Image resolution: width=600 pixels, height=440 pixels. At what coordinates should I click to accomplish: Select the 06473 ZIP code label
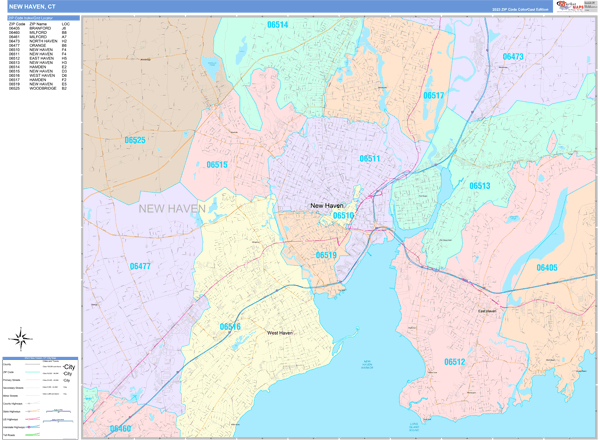click(512, 57)
